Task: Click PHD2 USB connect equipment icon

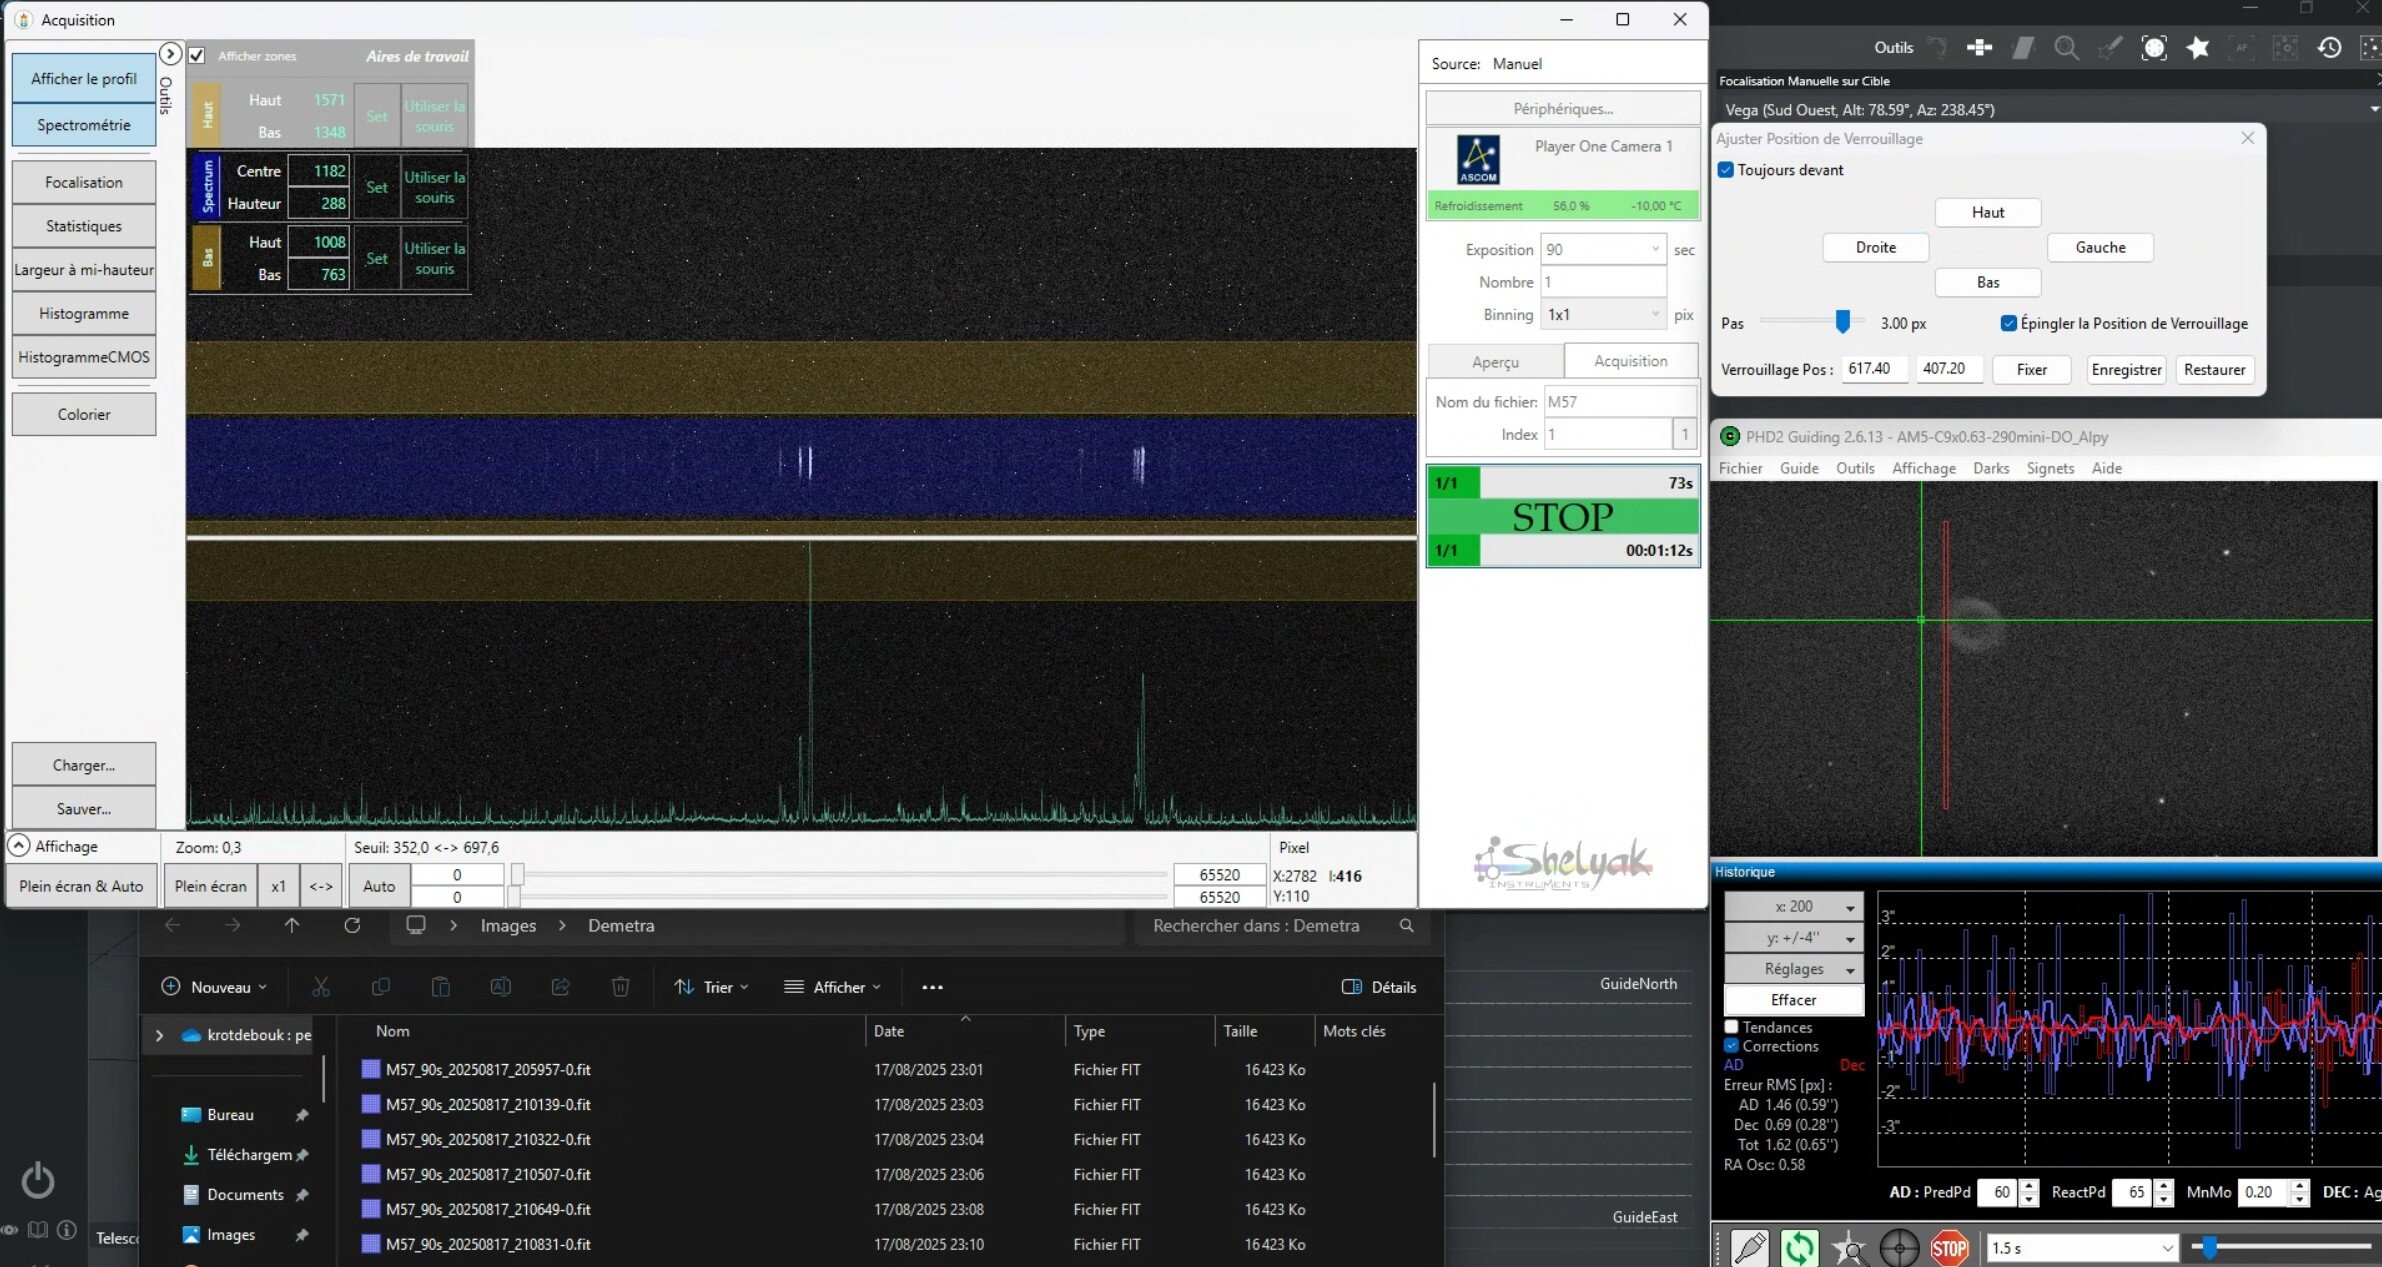Action: coord(1749,1247)
